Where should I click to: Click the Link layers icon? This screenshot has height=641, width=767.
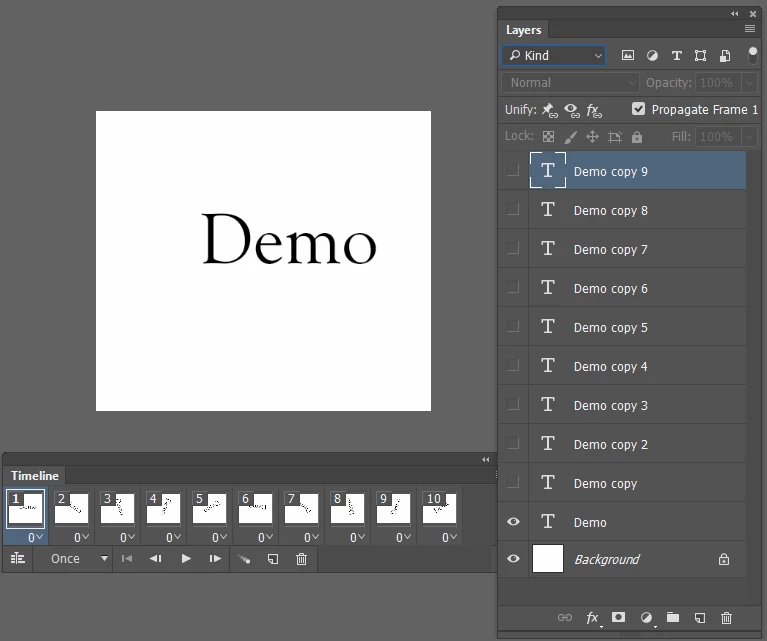564,618
